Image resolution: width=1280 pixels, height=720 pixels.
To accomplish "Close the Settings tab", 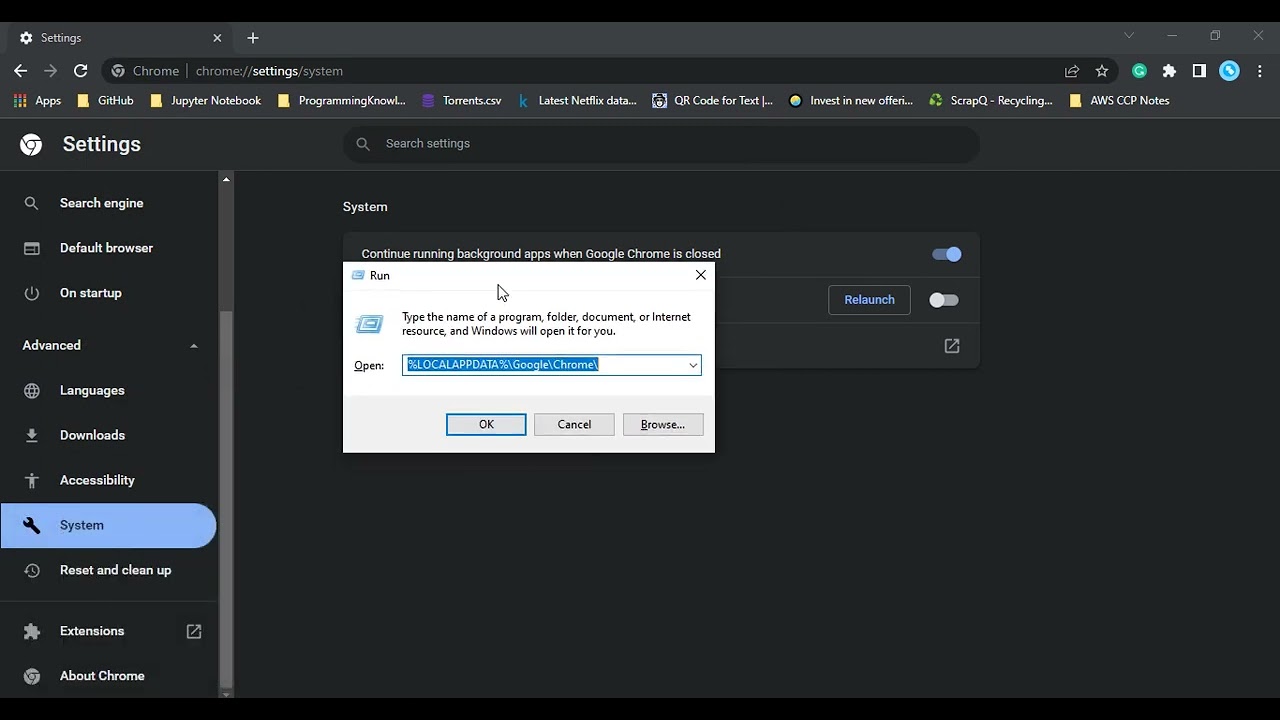I will click(x=217, y=38).
